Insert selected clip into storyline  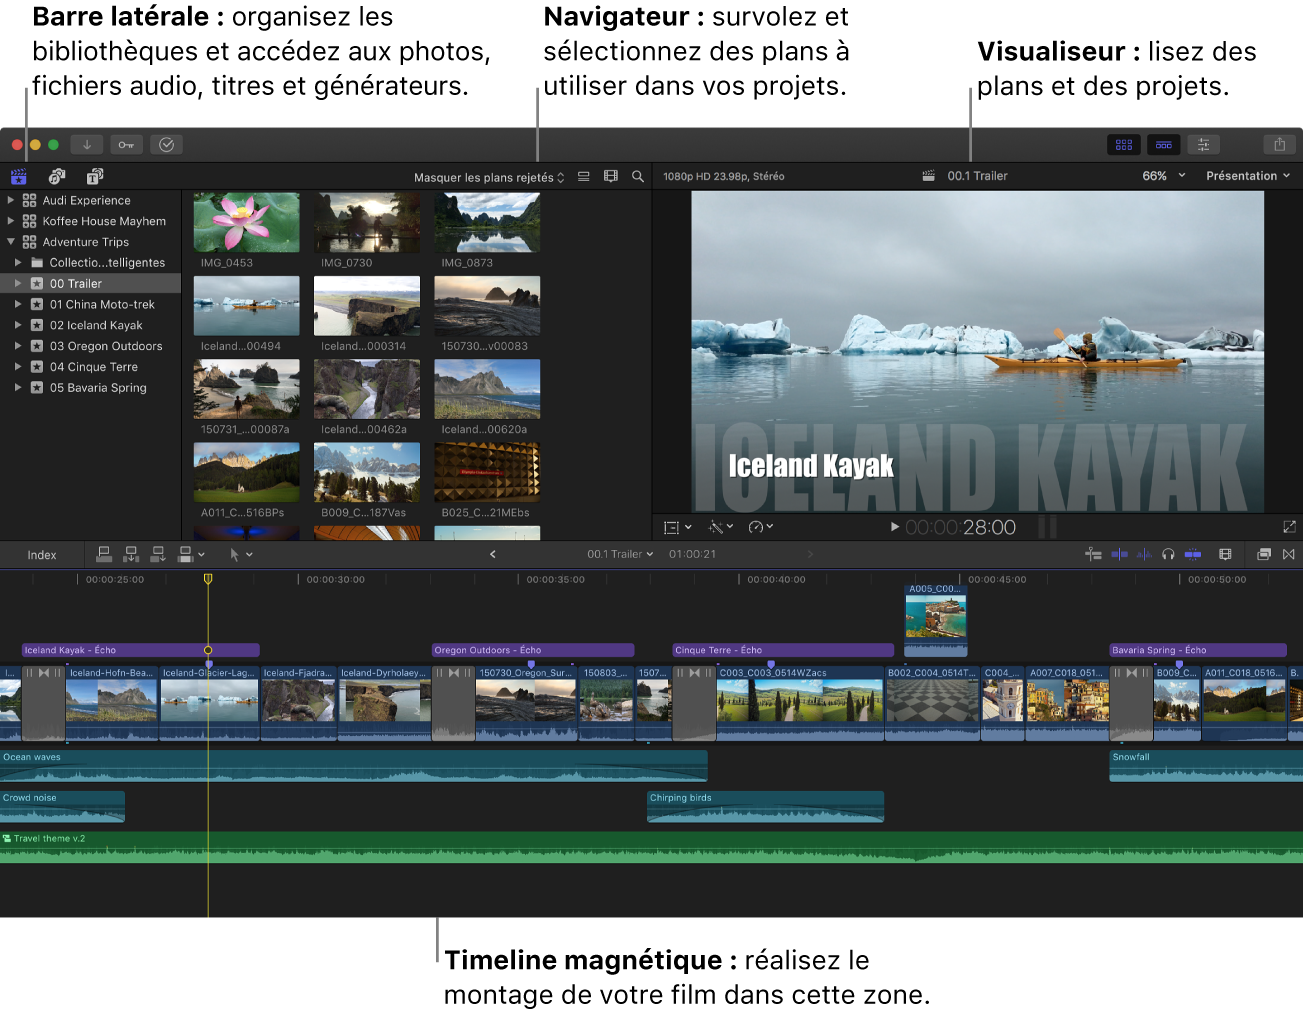pyautogui.click(x=131, y=554)
